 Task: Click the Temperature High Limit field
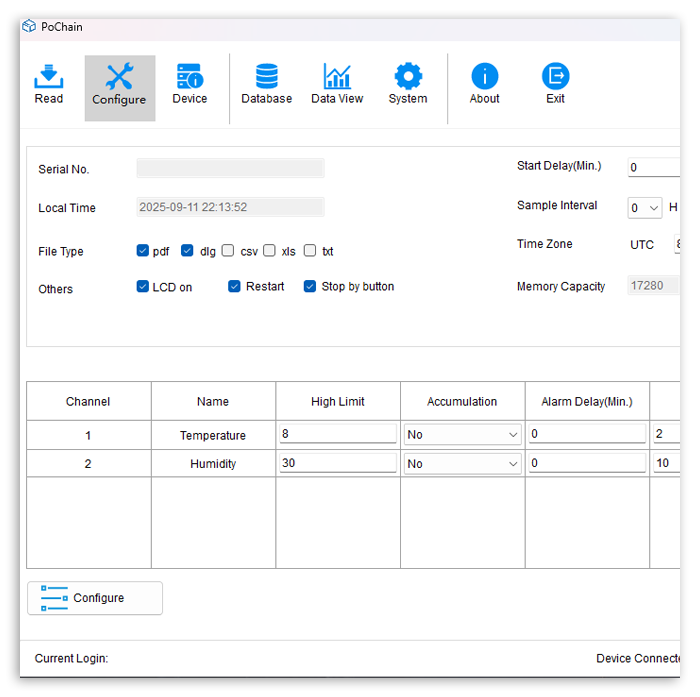point(338,435)
